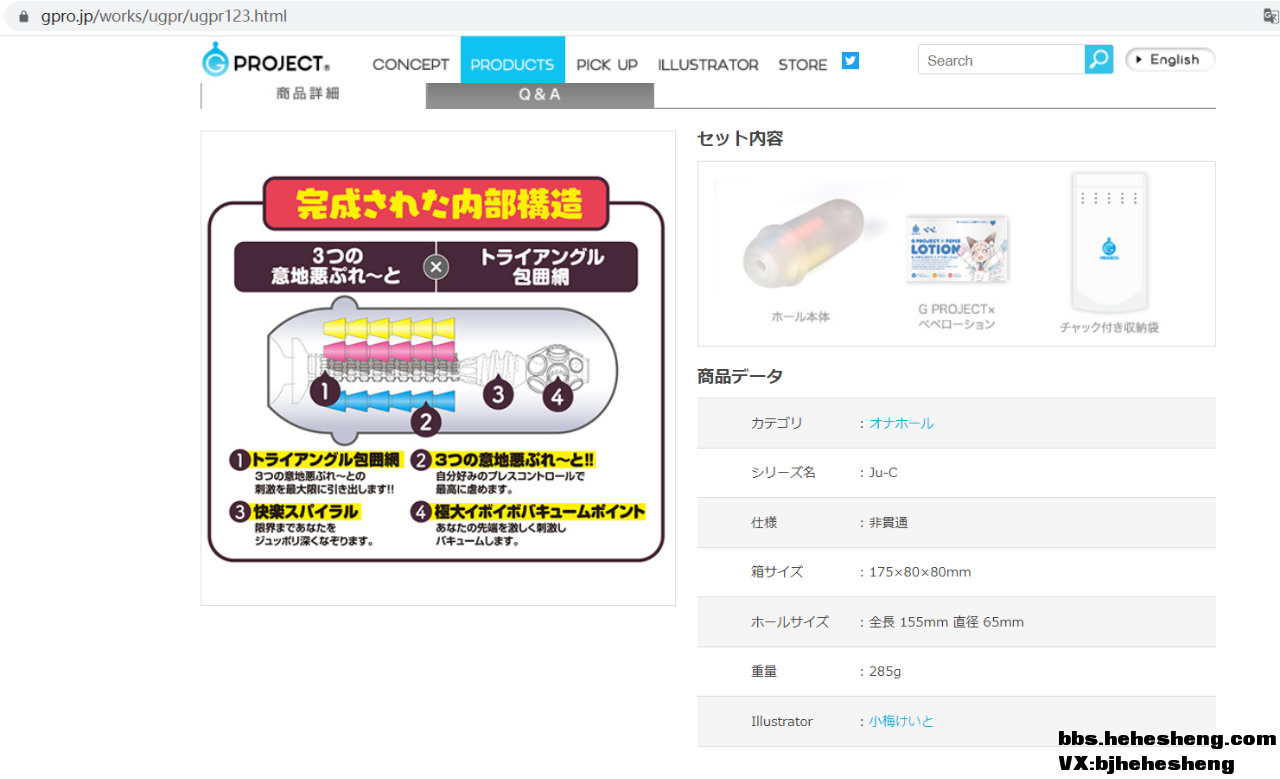Focus the Search input field
This screenshot has width=1280, height=779.
(1000, 60)
